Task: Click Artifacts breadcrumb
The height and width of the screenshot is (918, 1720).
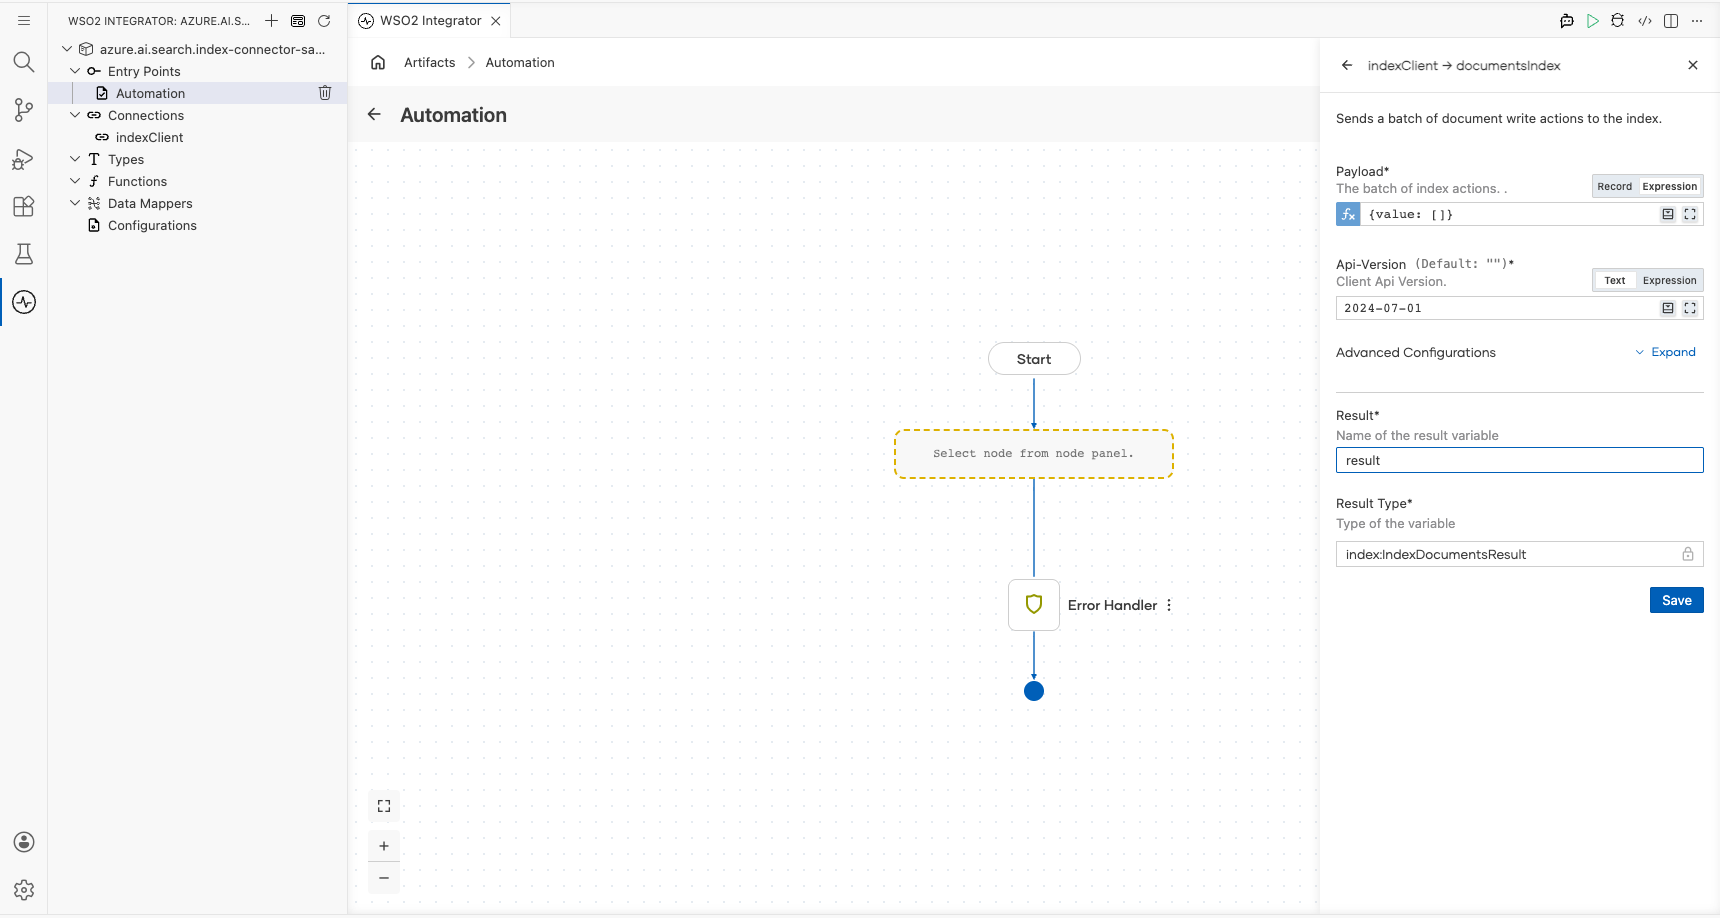Action: [x=429, y=62]
